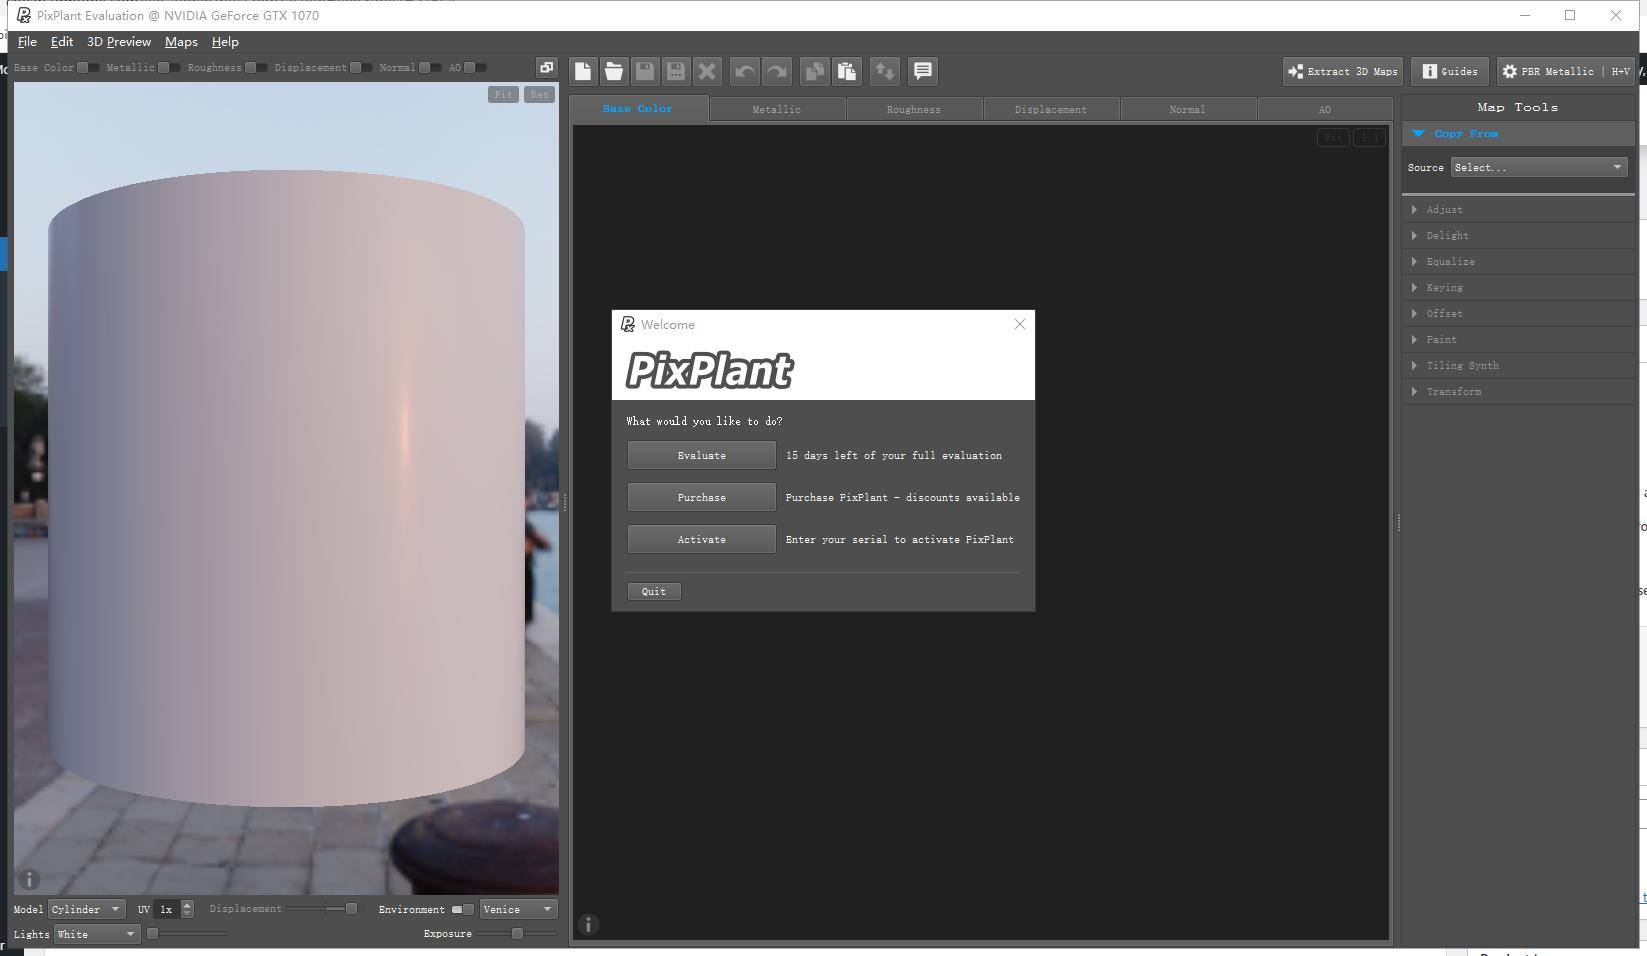Click the Save floppy disk icon
Screen dimensions: 1647x956
click(645, 71)
